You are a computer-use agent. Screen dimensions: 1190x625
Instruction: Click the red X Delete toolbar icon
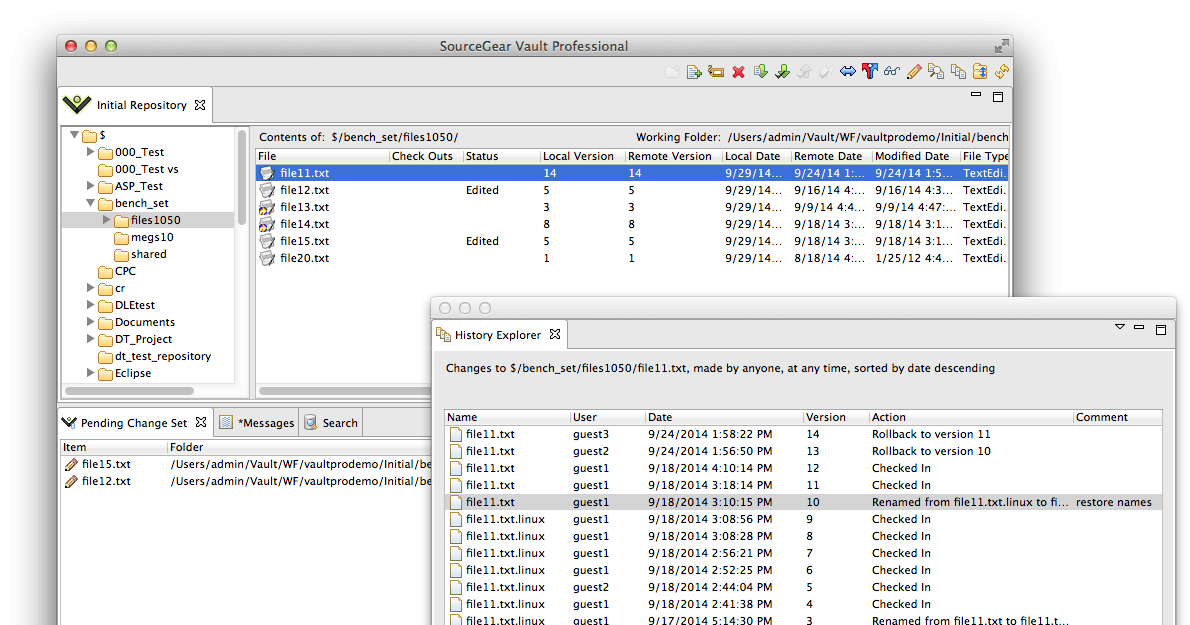pyautogui.click(x=738, y=72)
